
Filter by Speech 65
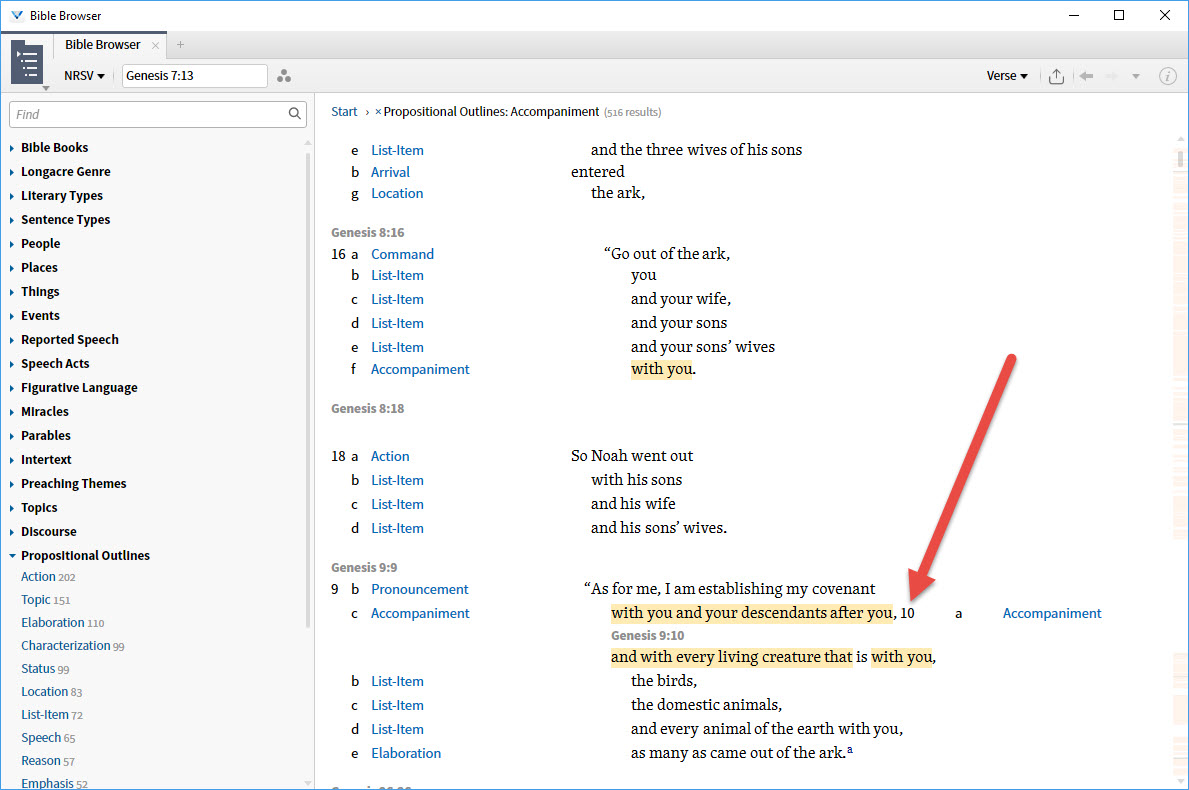48,738
